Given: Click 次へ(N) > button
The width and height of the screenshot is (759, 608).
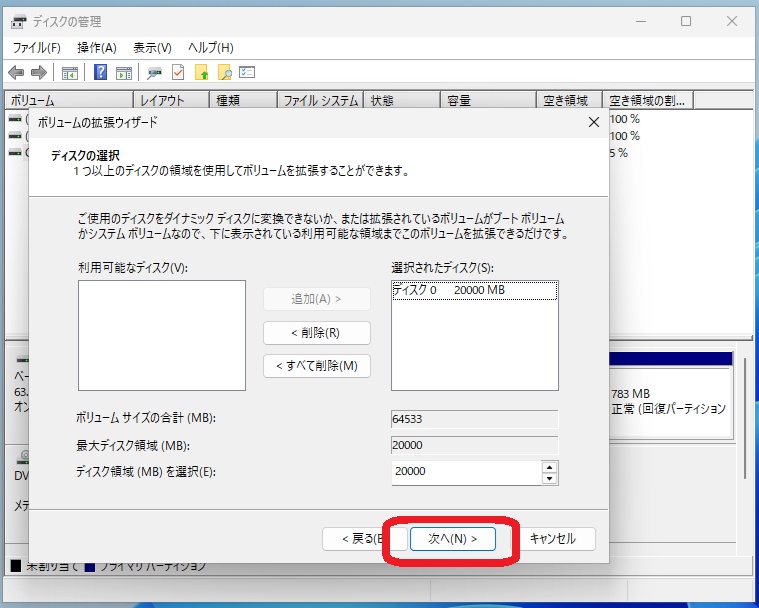Looking at the screenshot, I should 453,539.
